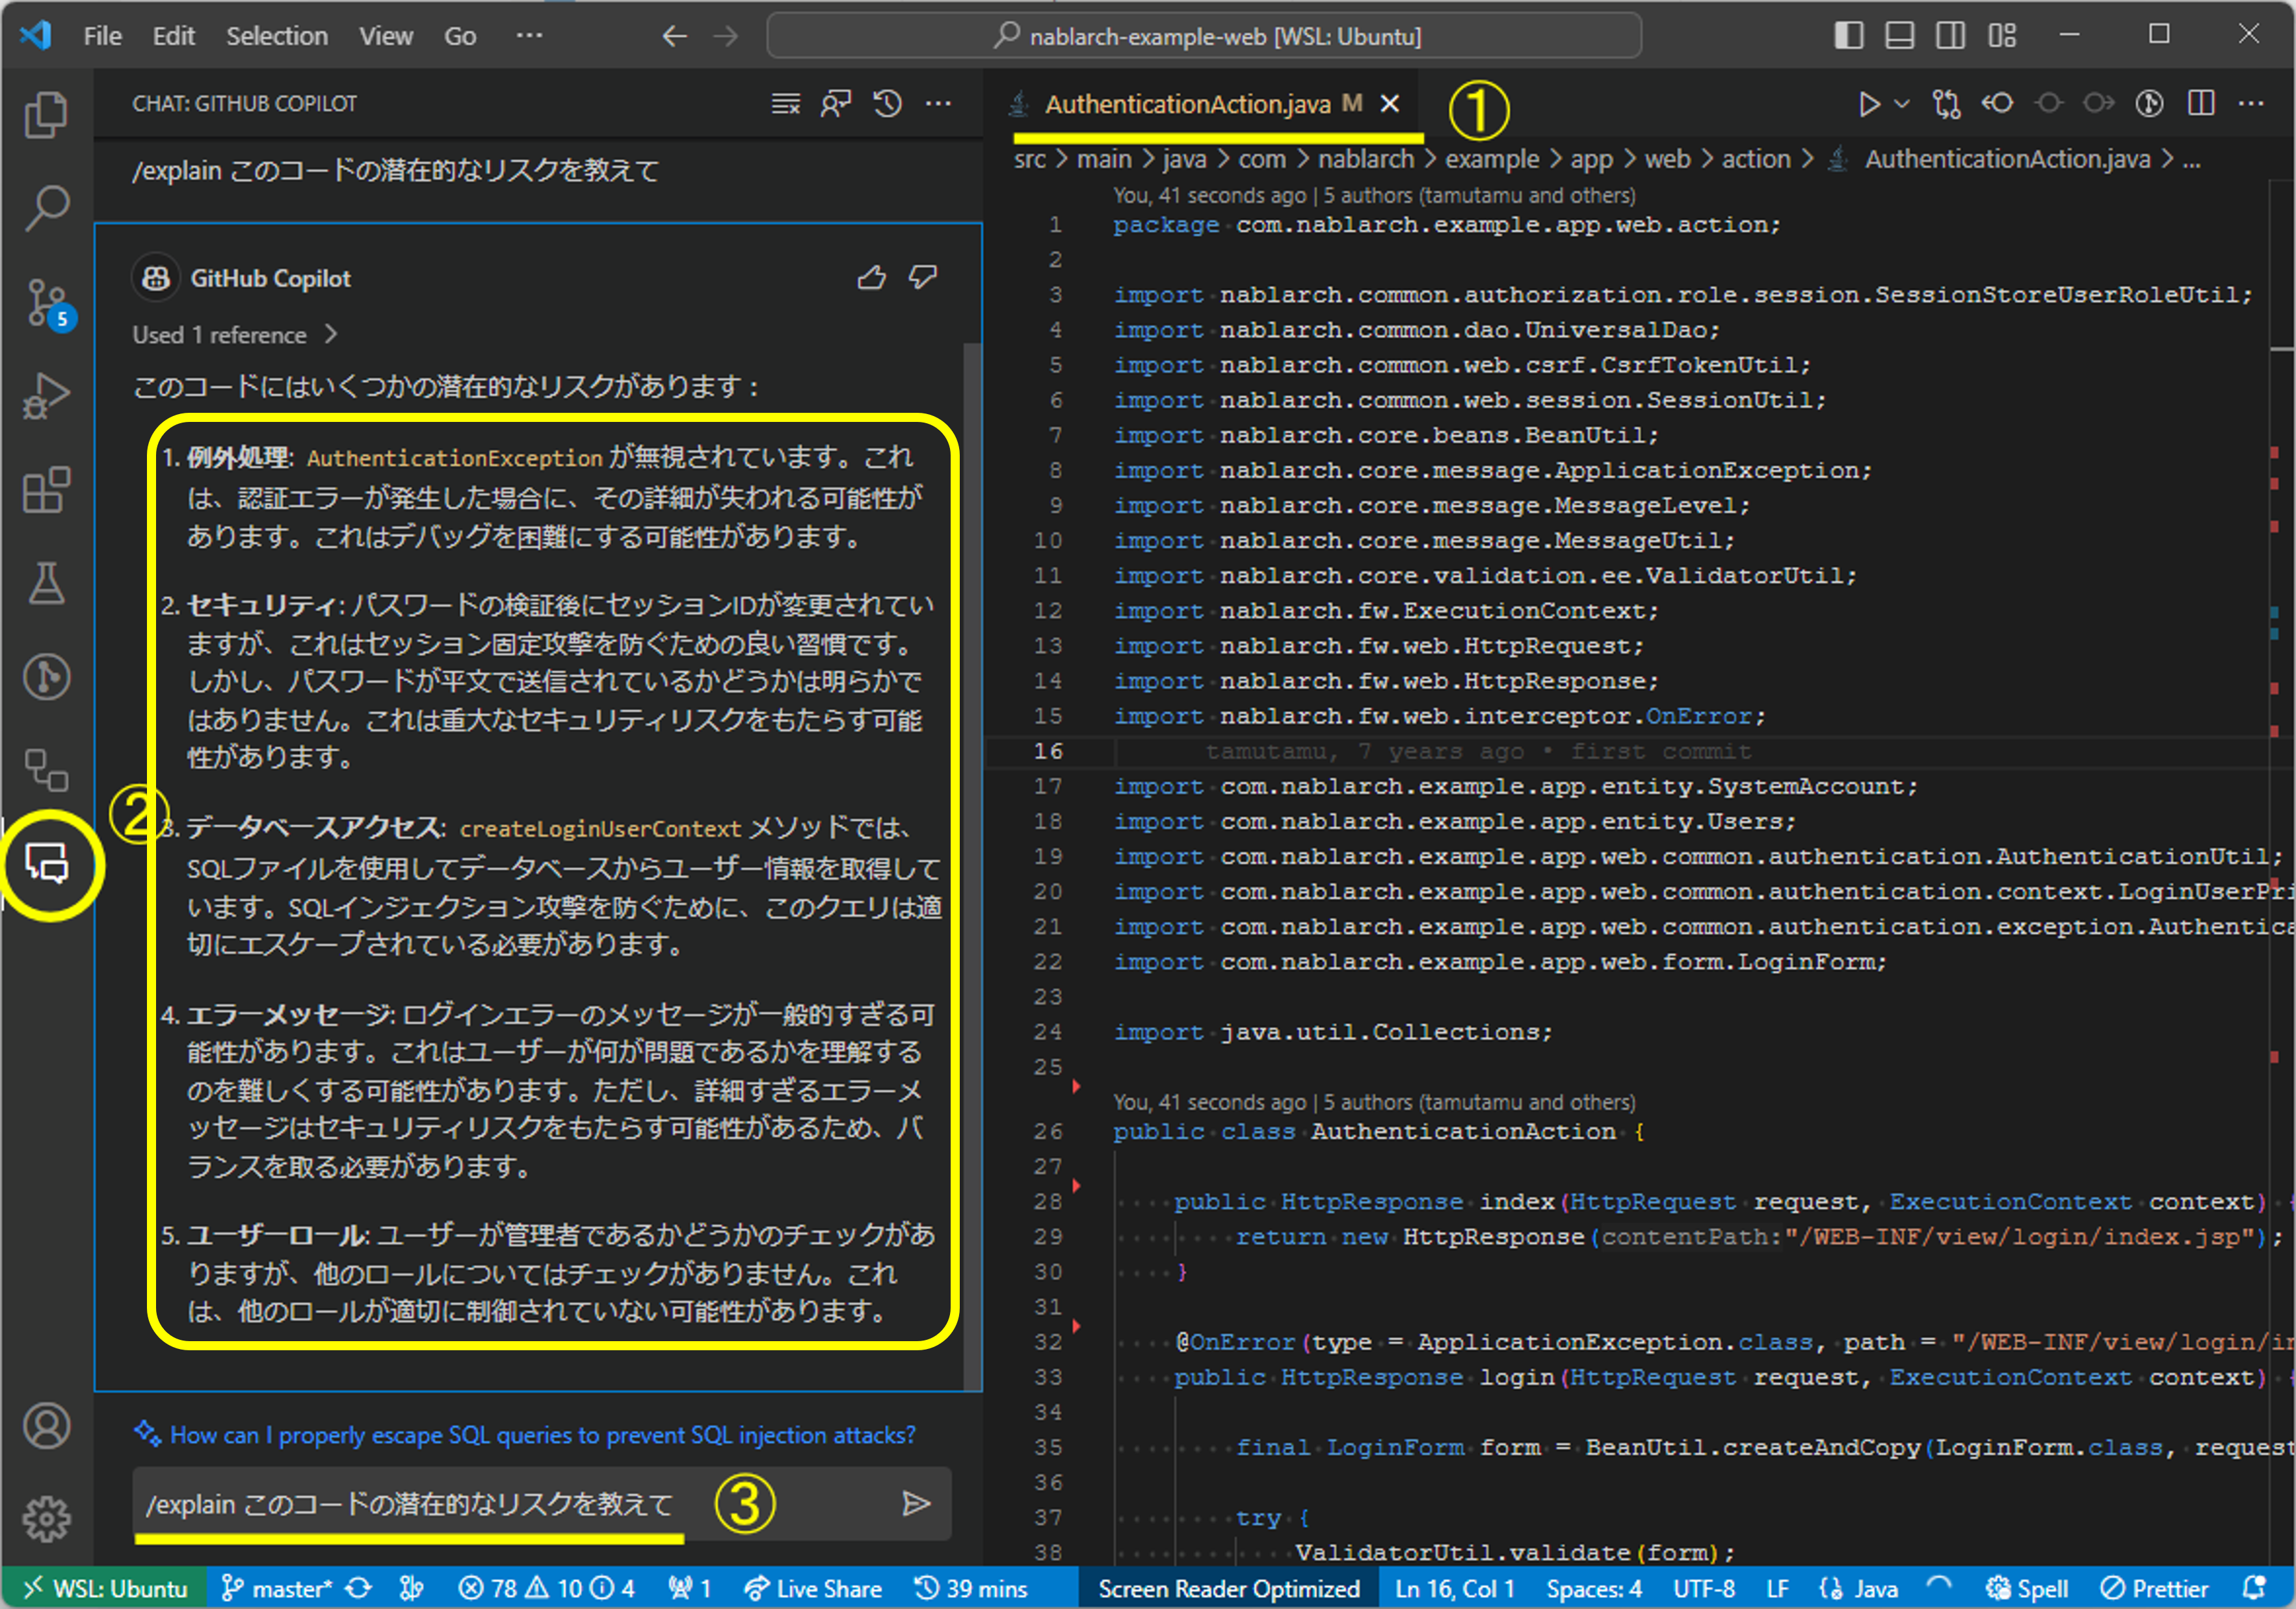Open the File menu
Image resolution: width=2296 pixels, height=1609 pixels.
click(103, 37)
